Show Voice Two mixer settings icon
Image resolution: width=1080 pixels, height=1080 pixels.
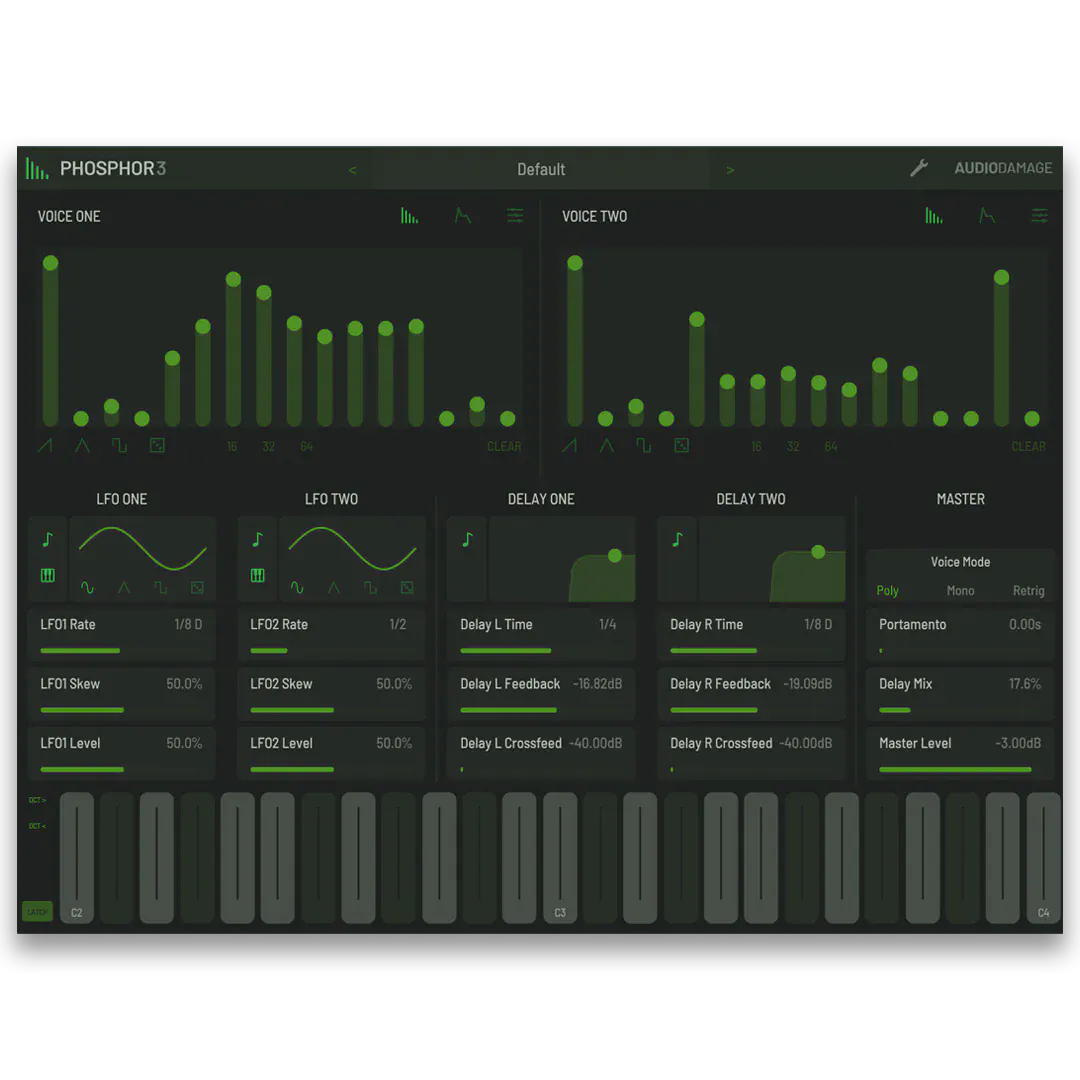1040,216
